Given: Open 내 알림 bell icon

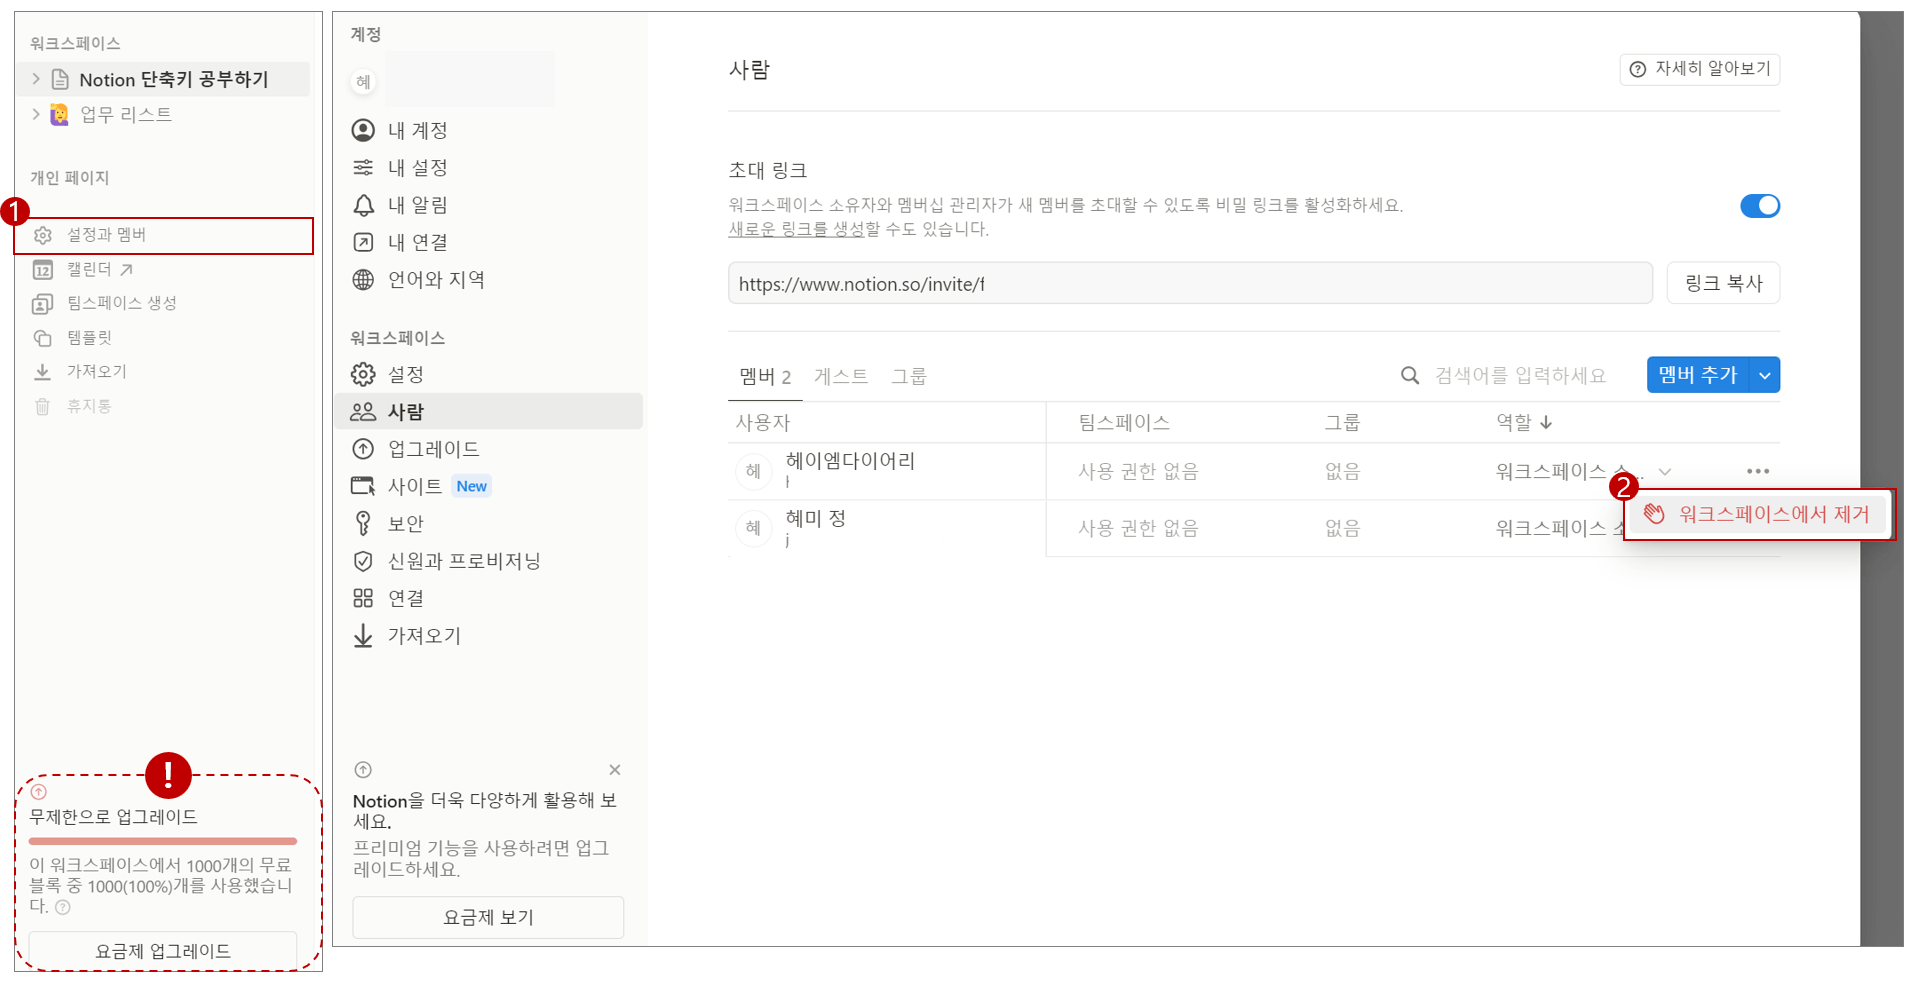Looking at the screenshot, I should point(364,205).
